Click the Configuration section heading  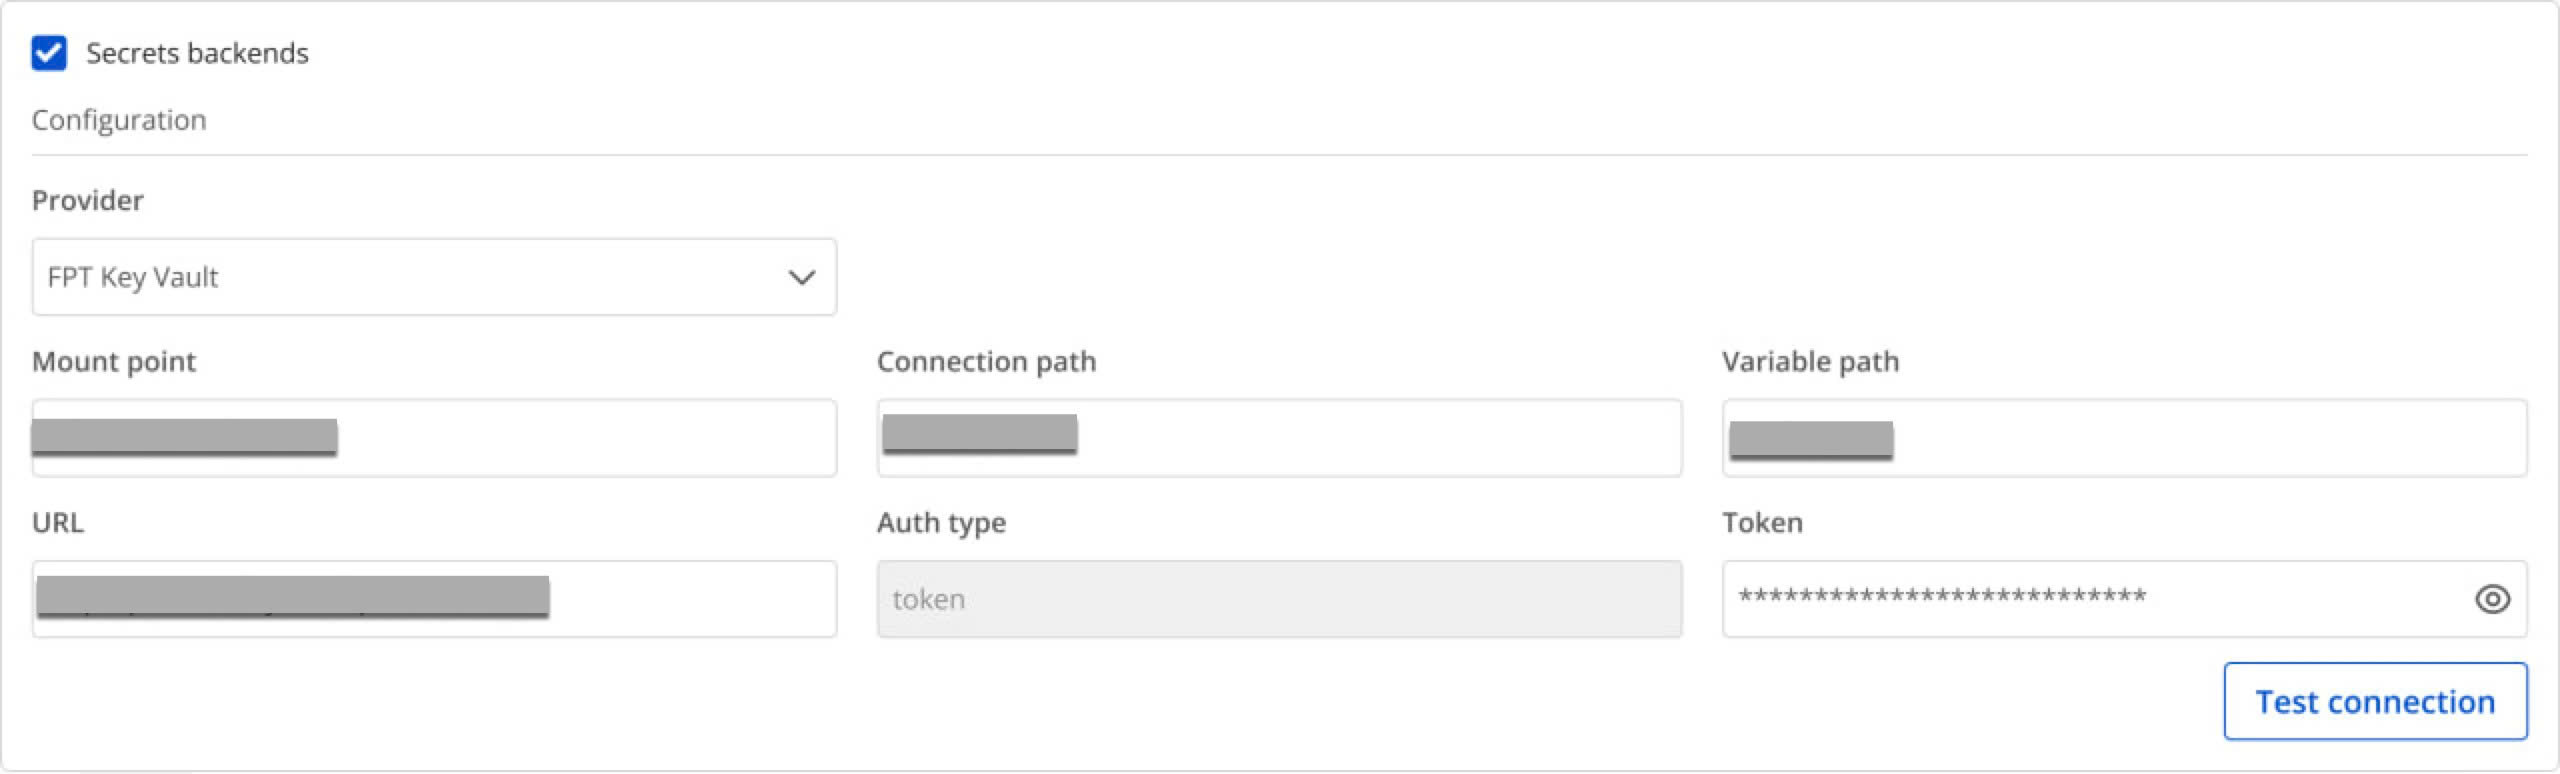119,120
